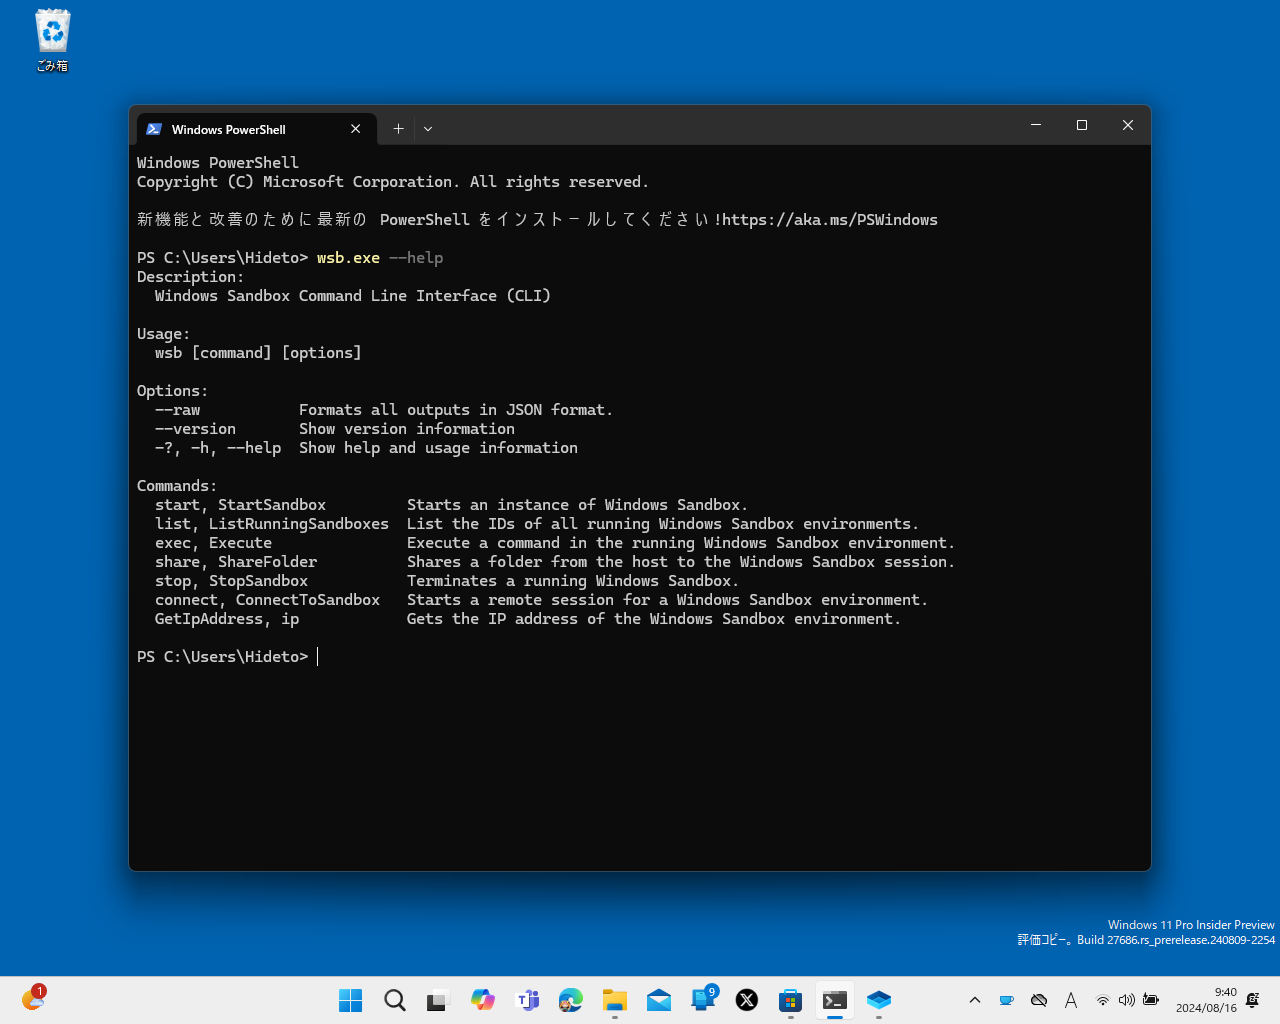
Task: Toggle the IME input mode indicator A
Action: tap(1071, 1000)
